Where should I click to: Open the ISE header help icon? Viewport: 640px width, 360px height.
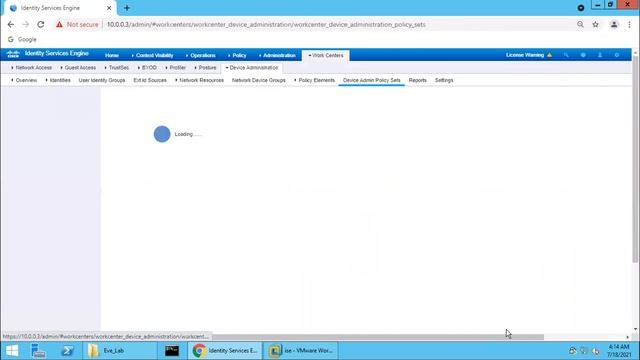[583, 55]
